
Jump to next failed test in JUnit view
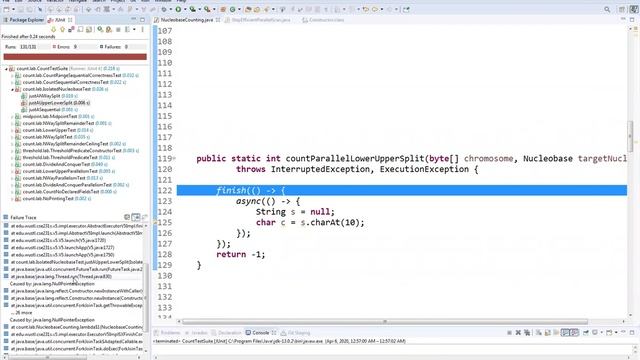[x=53, y=29]
